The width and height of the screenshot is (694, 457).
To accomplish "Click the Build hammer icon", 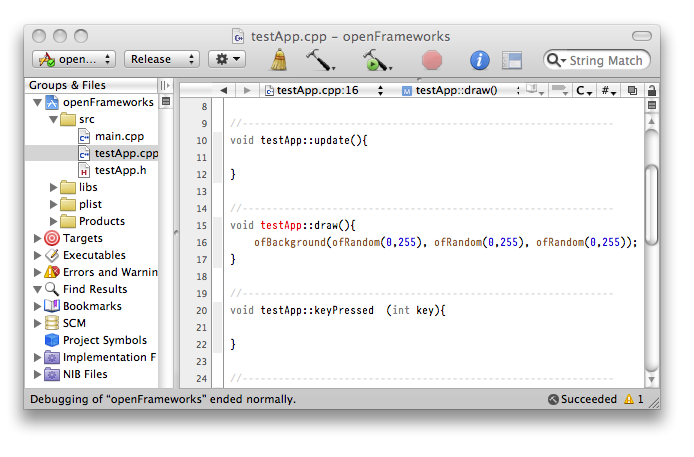I will [320, 60].
